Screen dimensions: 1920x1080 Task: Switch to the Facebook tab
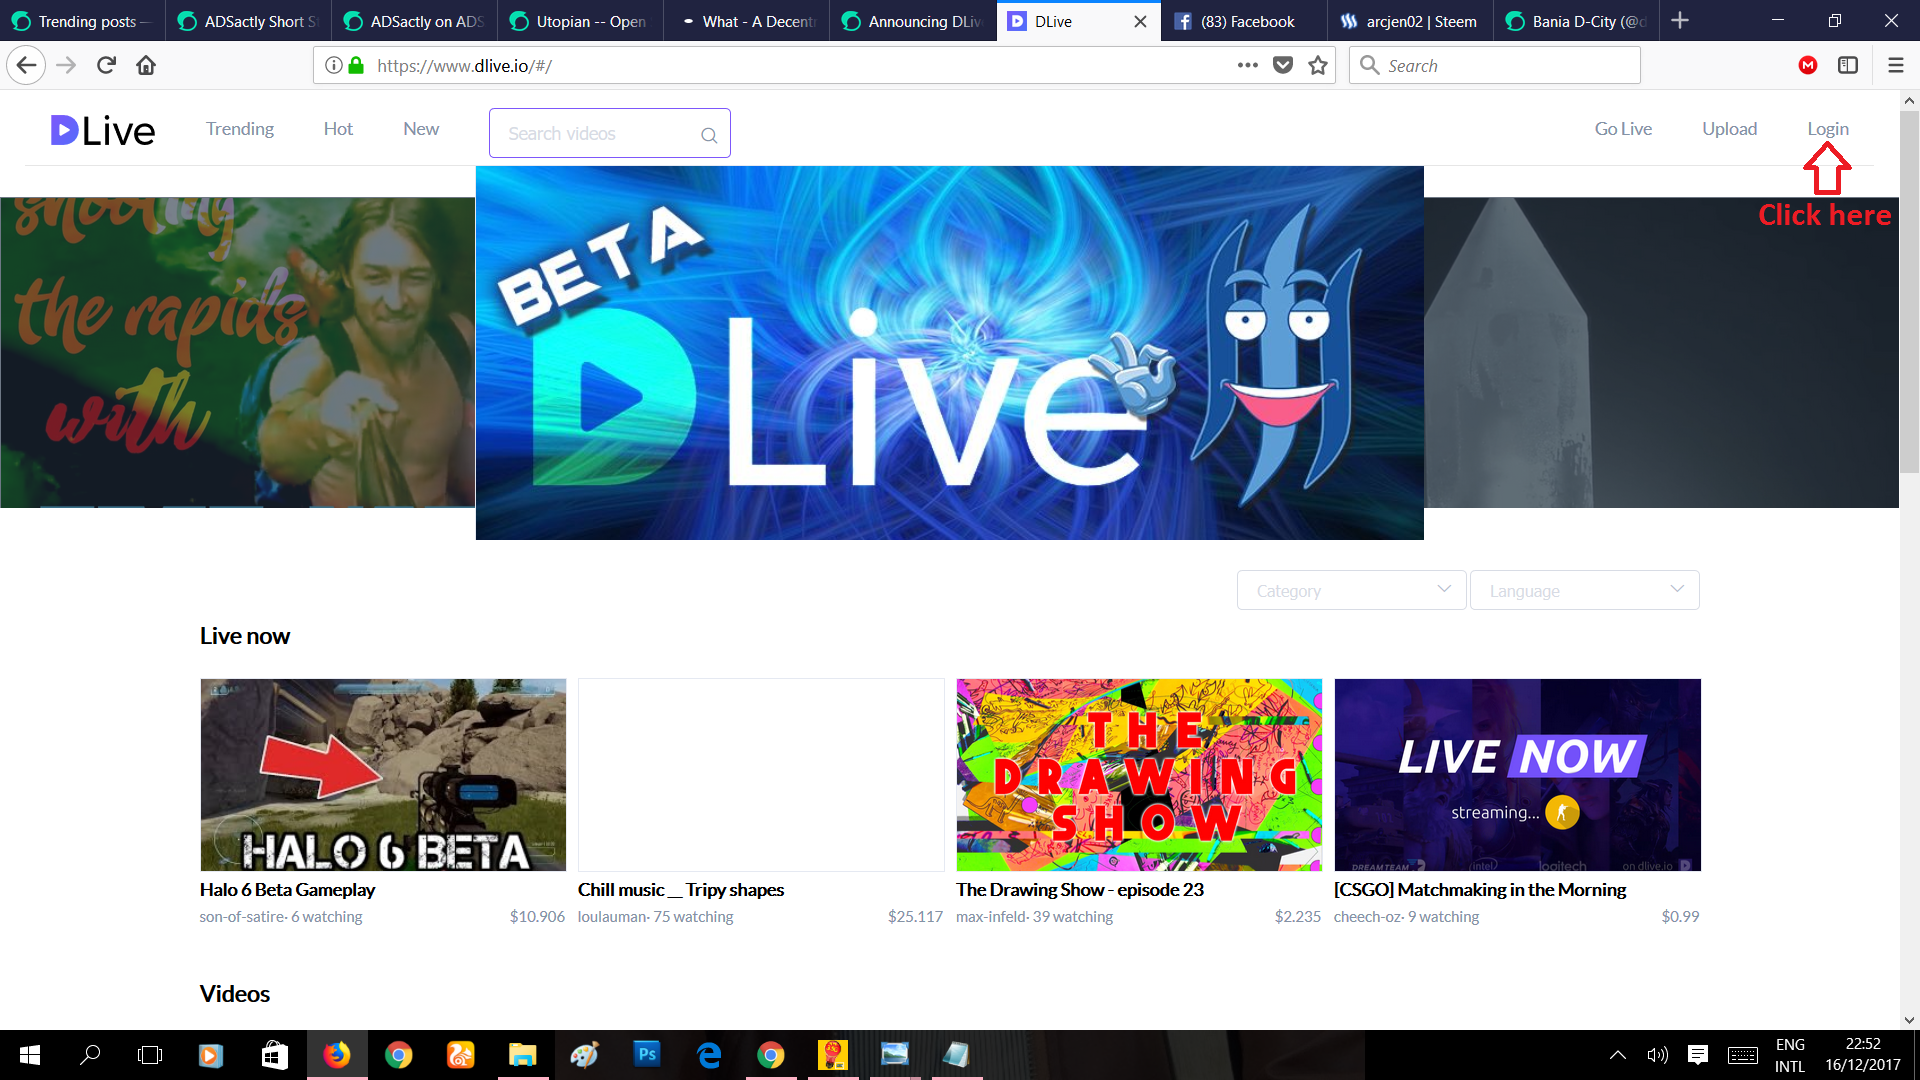(x=1244, y=21)
